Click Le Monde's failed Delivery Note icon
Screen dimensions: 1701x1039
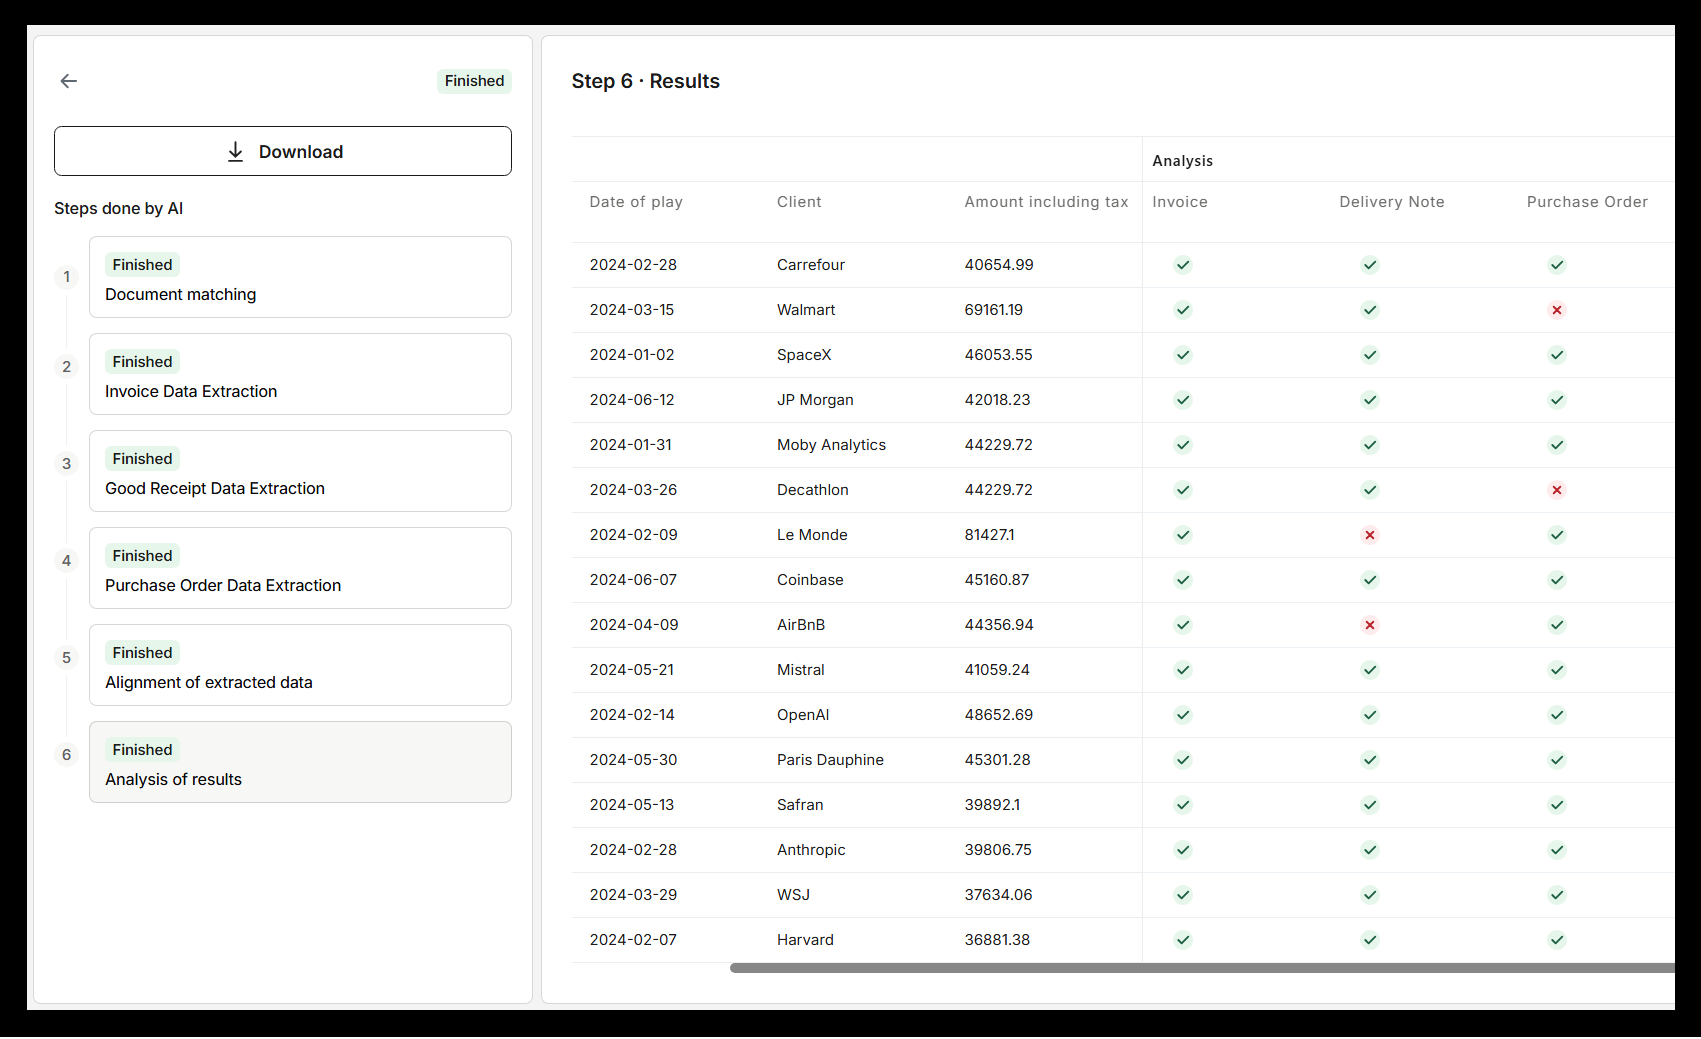coord(1369,535)
